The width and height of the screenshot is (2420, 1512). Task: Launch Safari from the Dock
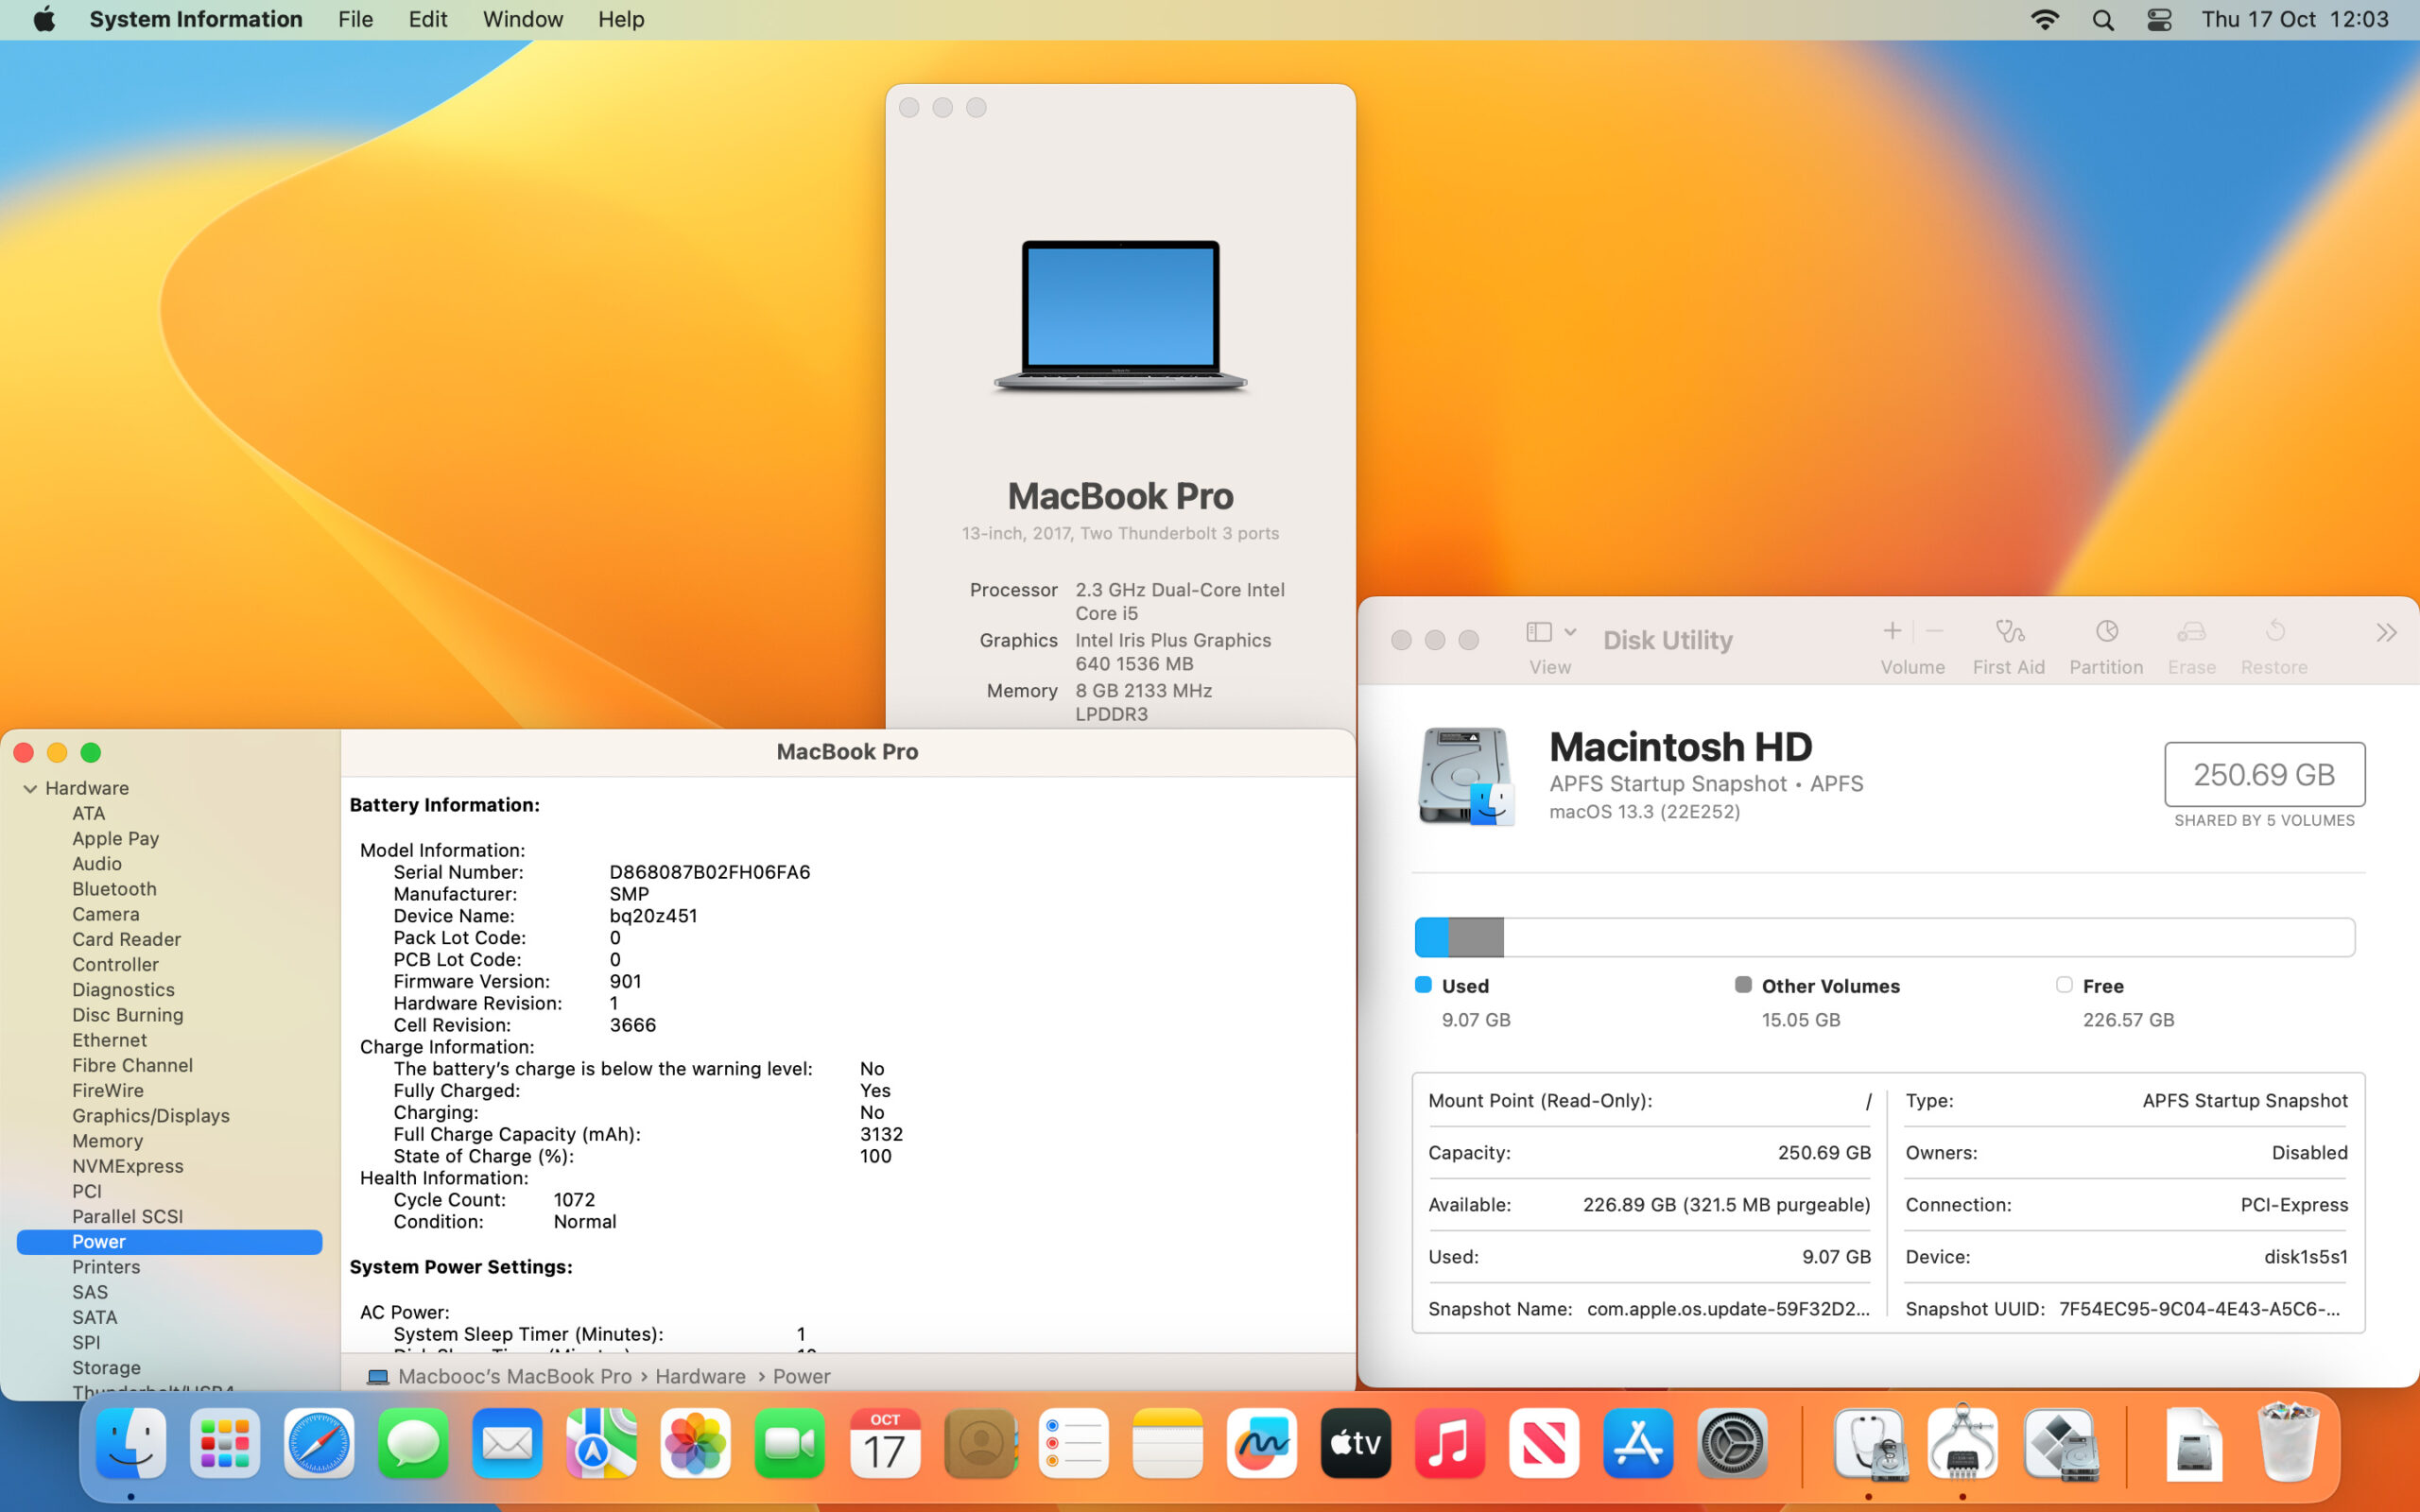pos(319,1443)
